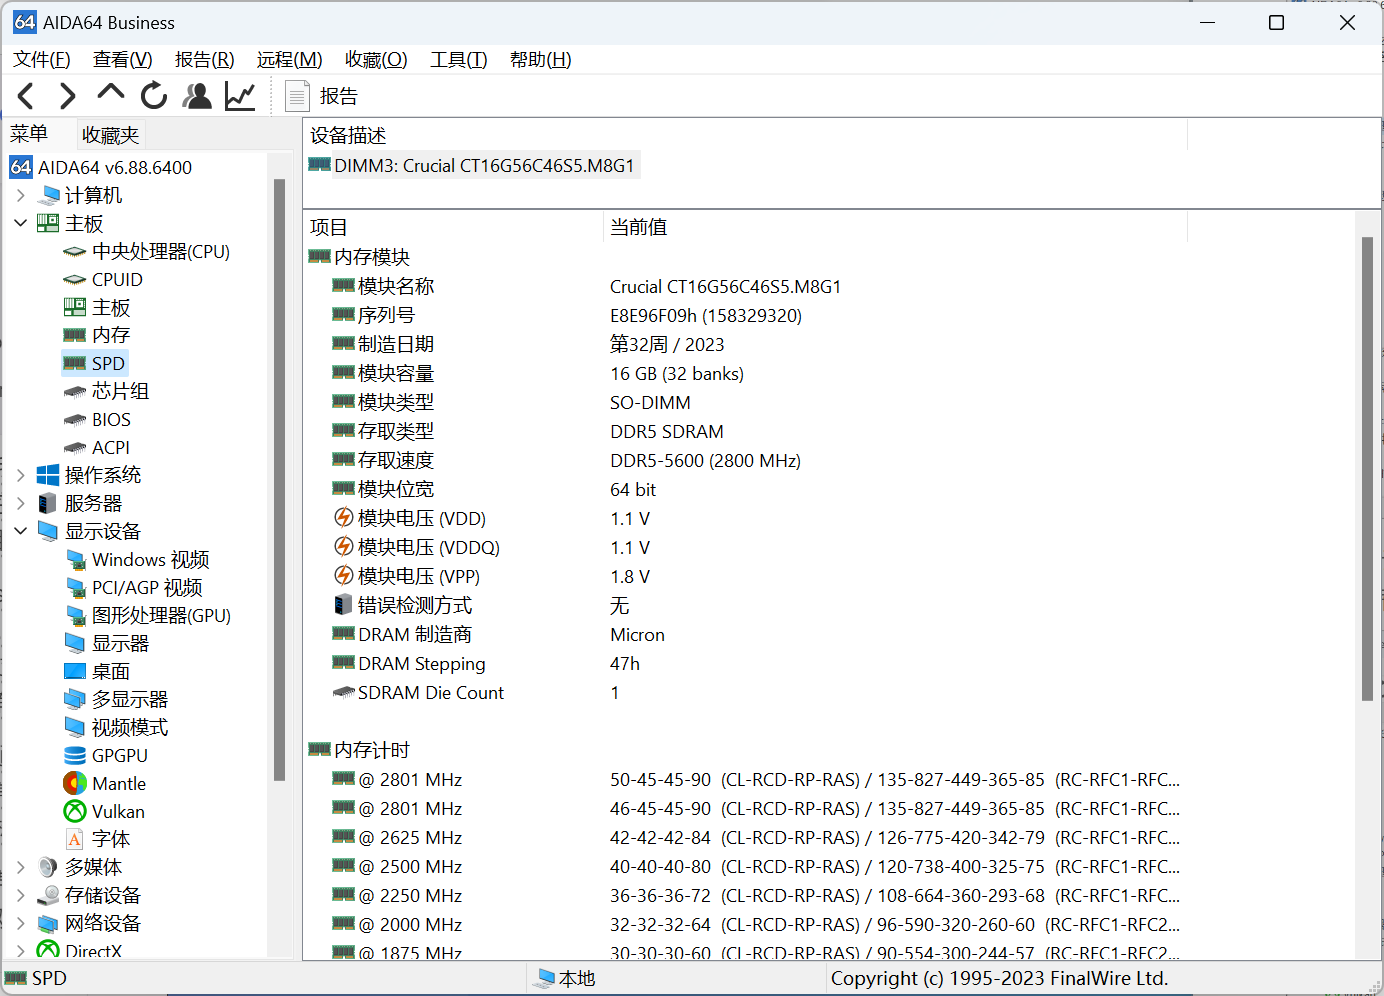Select the BIOS tree item
Screen dimensions: 1384x996
coord(97,419)
